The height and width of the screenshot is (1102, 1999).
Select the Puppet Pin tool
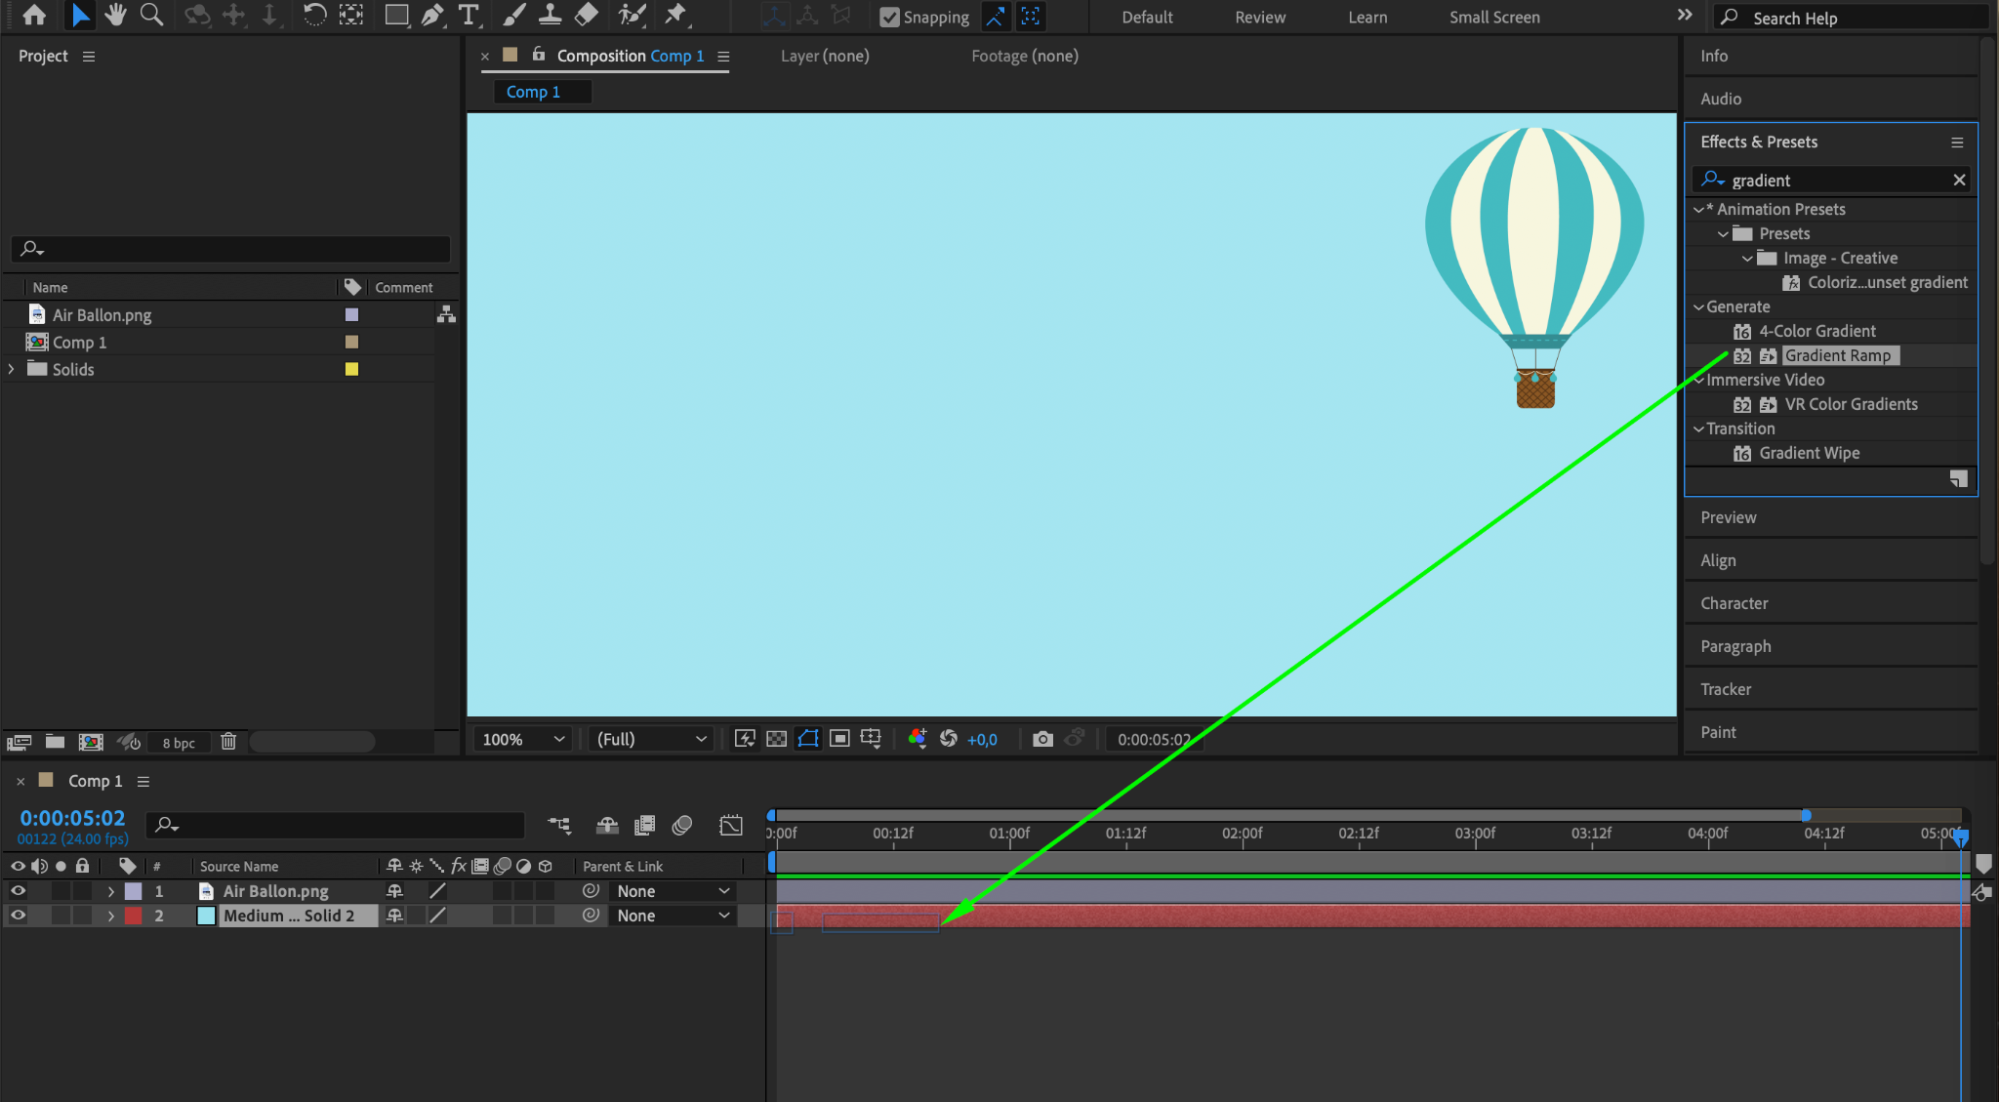pos(676,15)
